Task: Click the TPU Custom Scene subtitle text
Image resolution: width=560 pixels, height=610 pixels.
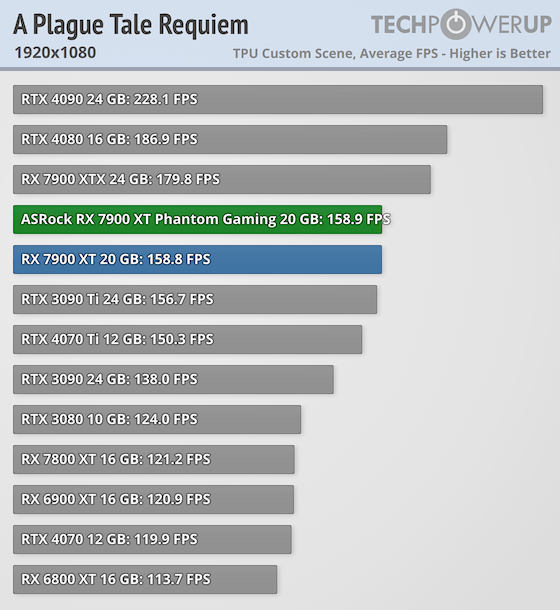Action: [x=391, y=54]
